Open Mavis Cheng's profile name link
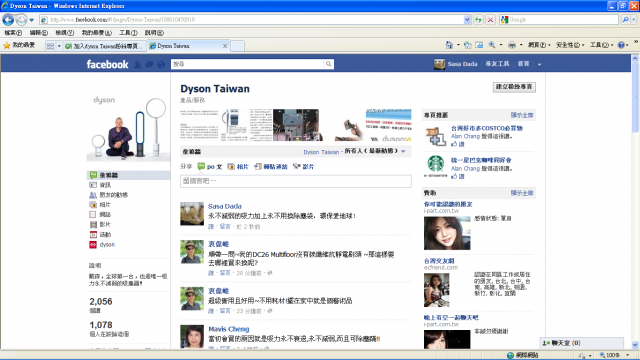Screen dimensions: 640x360 [229, 329]
